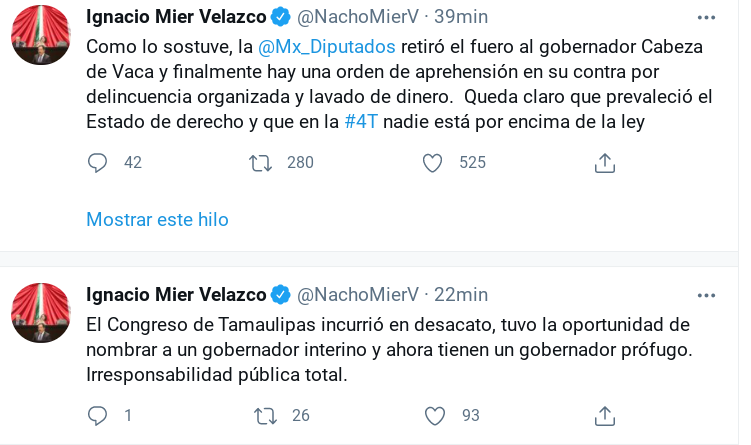Open the profile avatar on second tweet
The height and width of the screenshot is (445, 751).
coord(41,313)
